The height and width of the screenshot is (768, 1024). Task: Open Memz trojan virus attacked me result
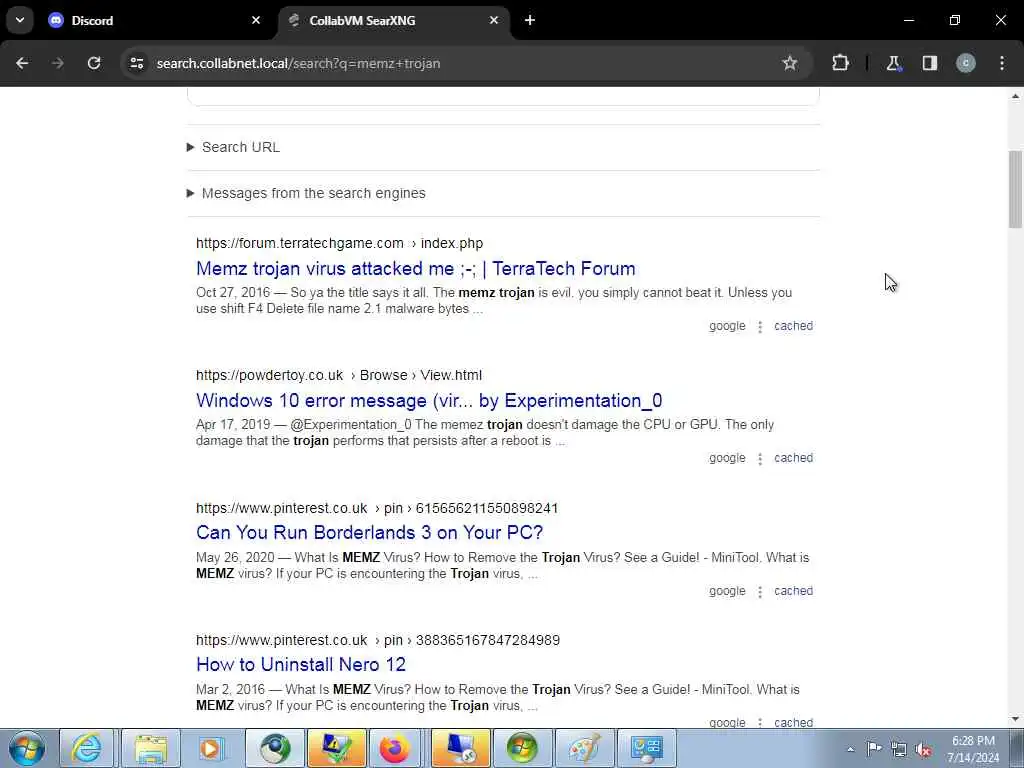point(415,268)
